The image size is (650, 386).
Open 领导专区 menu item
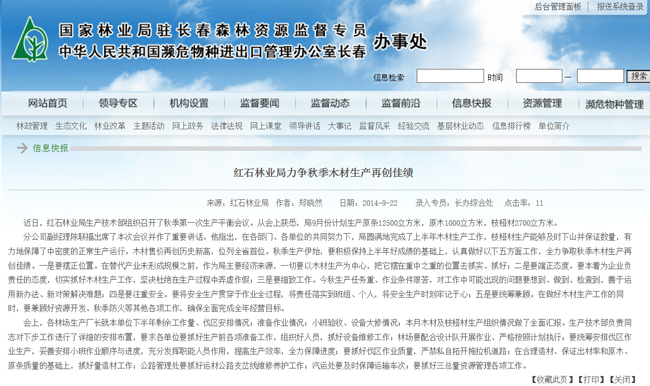[x=118, y=103]
